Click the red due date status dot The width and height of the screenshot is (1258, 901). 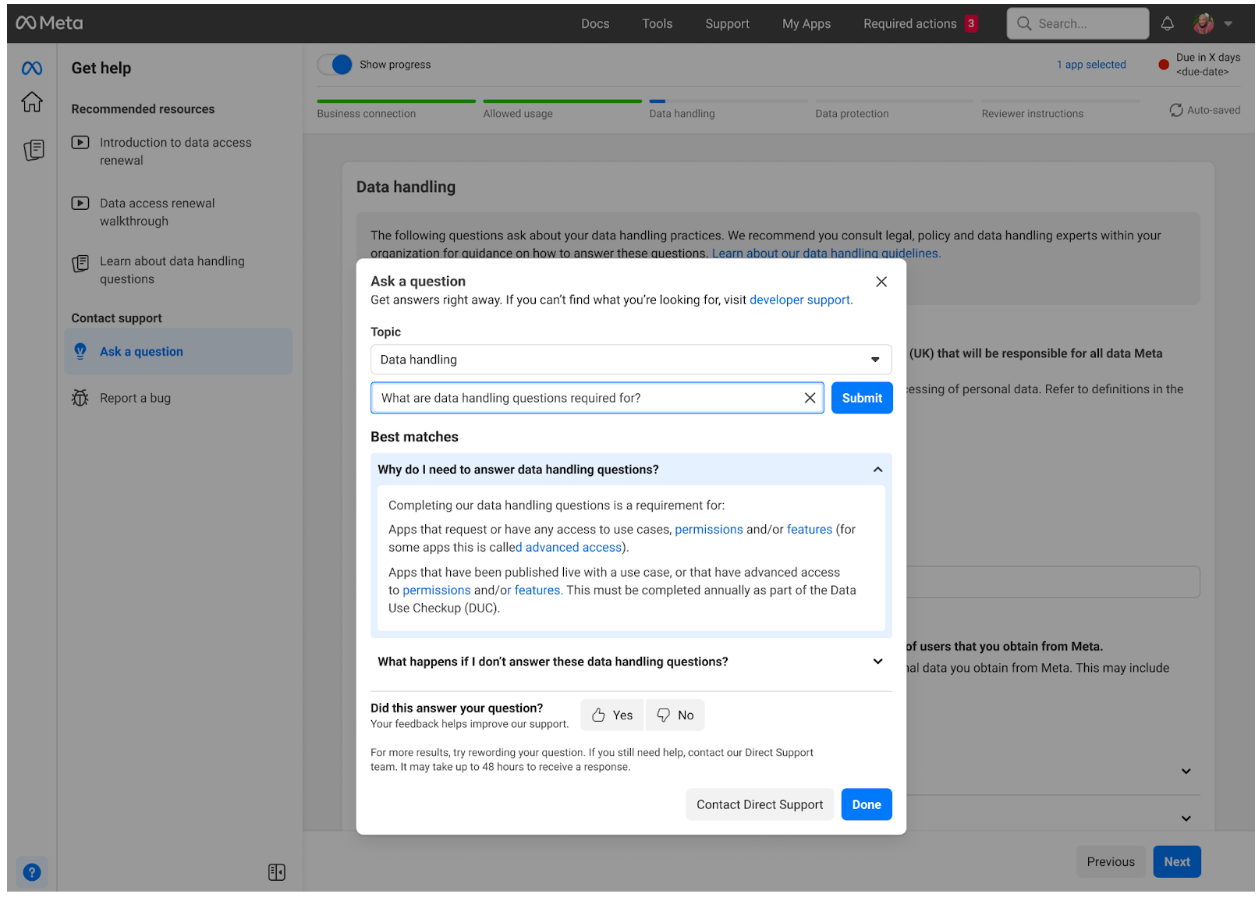point(1164,65)
